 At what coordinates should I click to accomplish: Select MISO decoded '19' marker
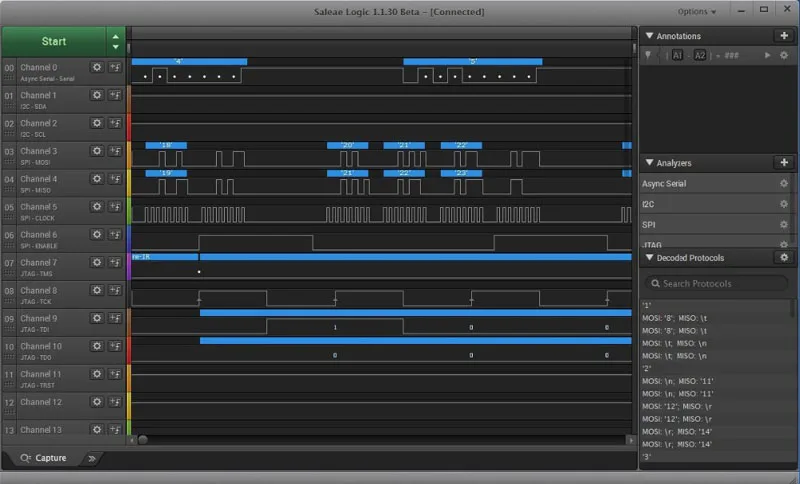coord(166,173)
